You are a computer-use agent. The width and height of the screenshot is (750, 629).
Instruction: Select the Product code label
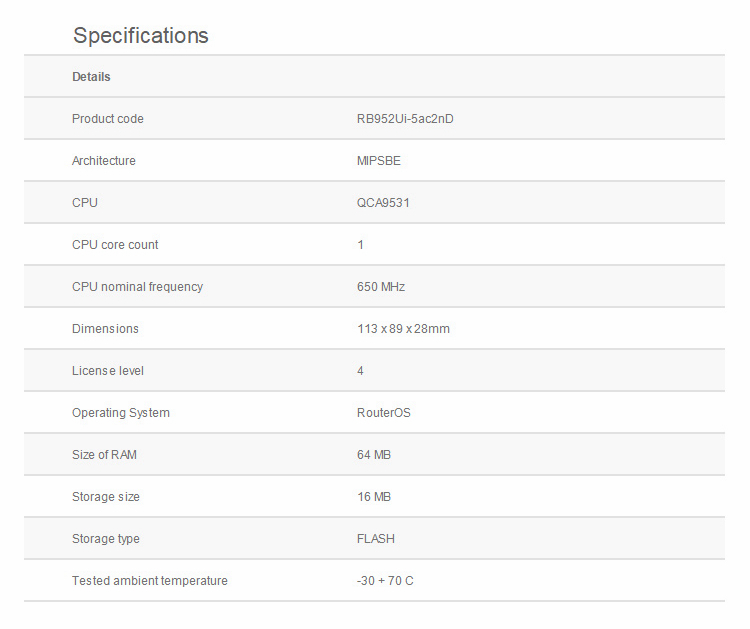pos(108,119)
